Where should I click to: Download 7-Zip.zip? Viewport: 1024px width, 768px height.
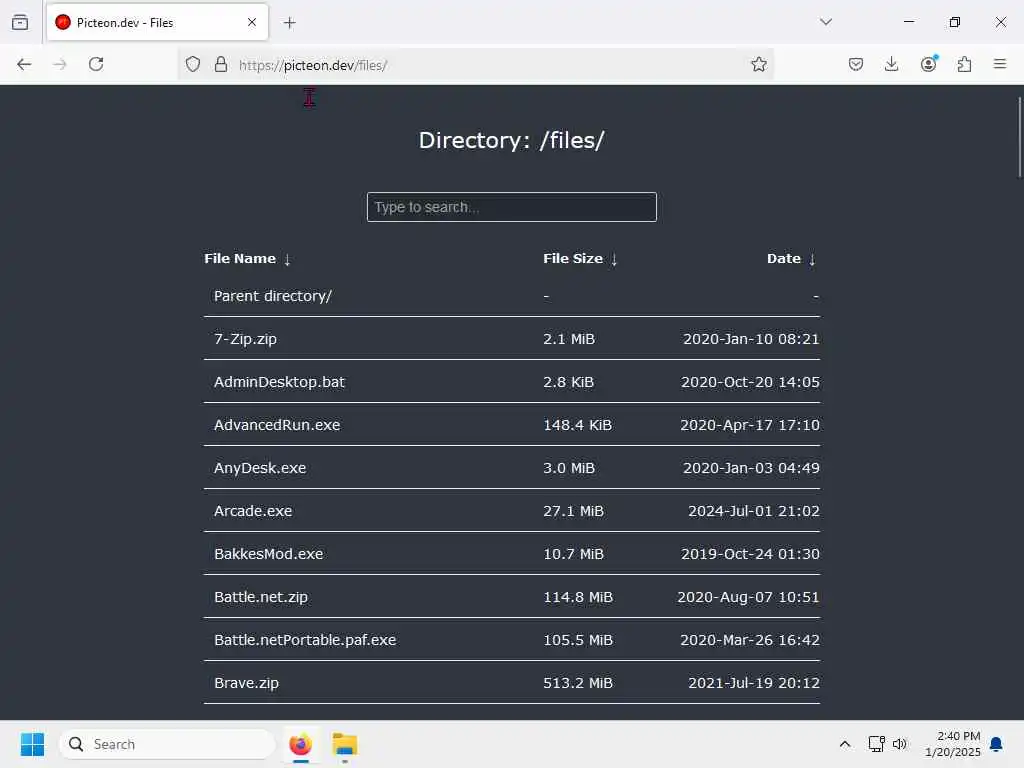click(246, 339)
